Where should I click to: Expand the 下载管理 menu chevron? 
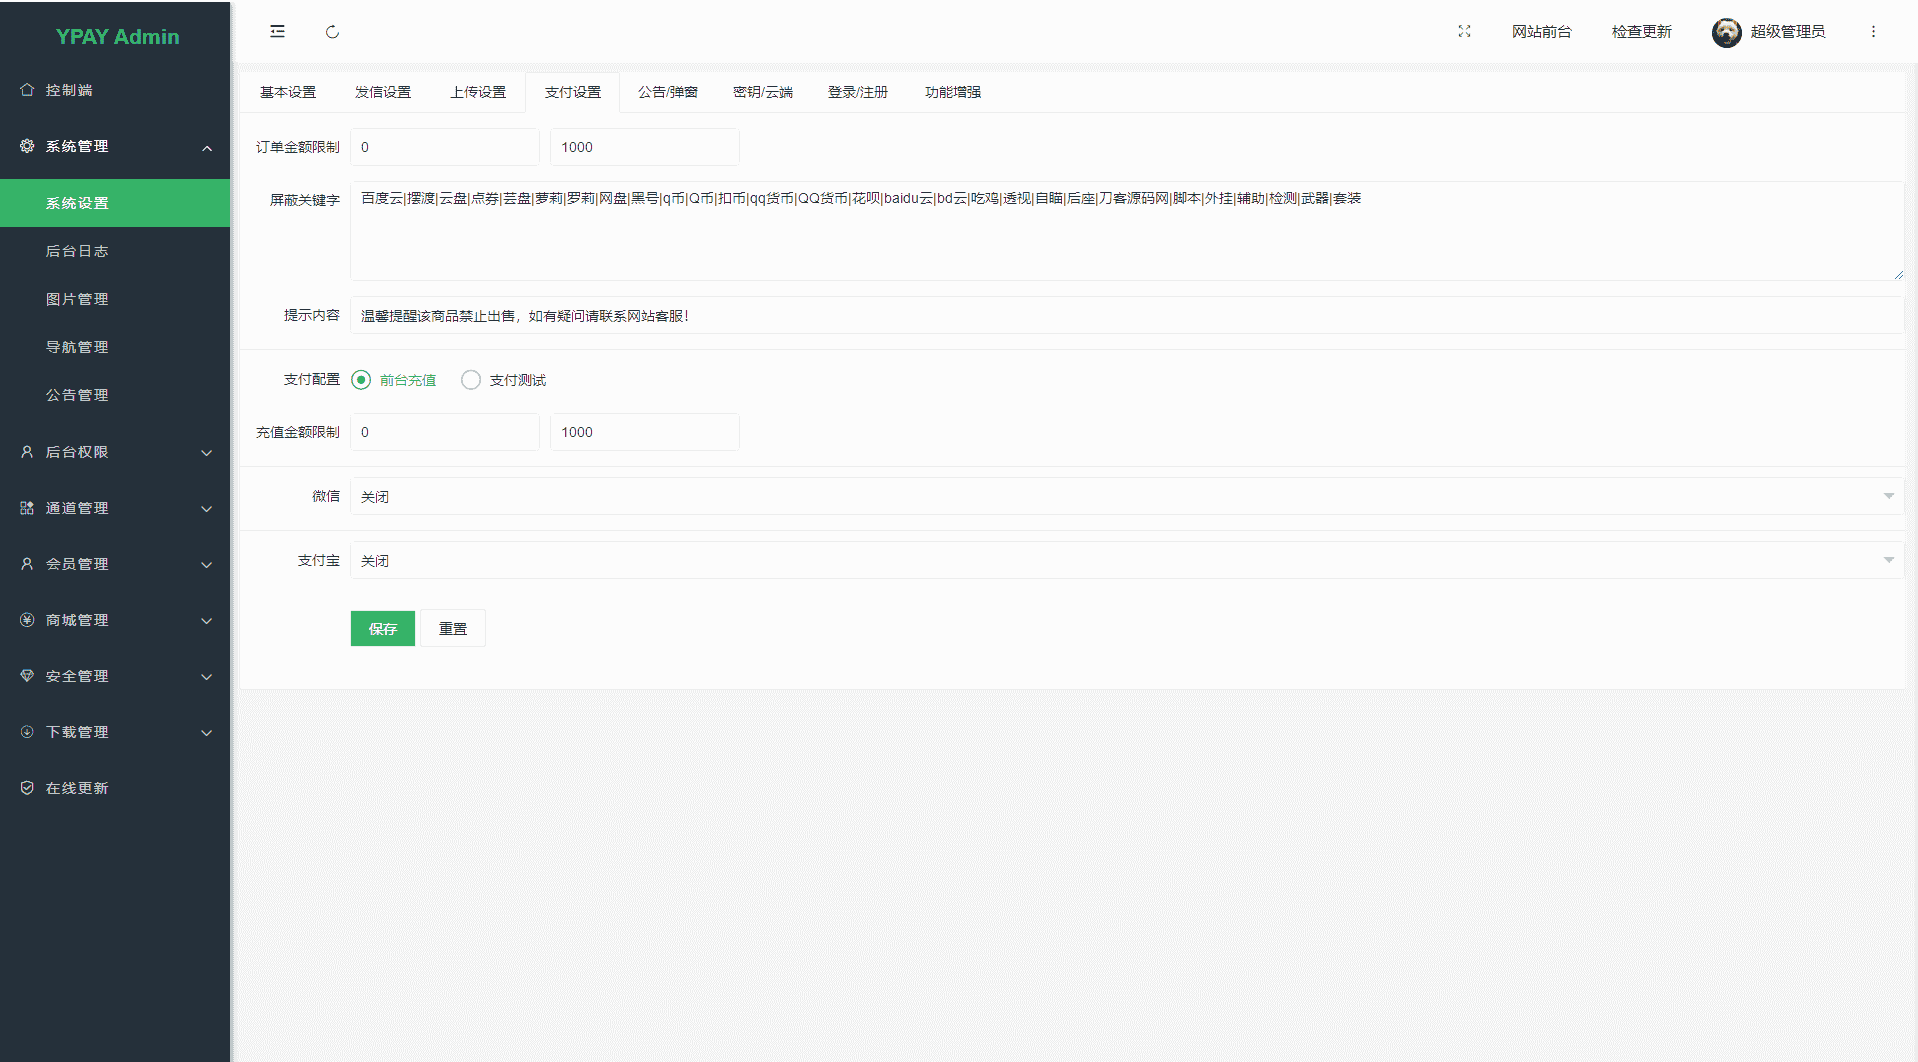[207, 733]
